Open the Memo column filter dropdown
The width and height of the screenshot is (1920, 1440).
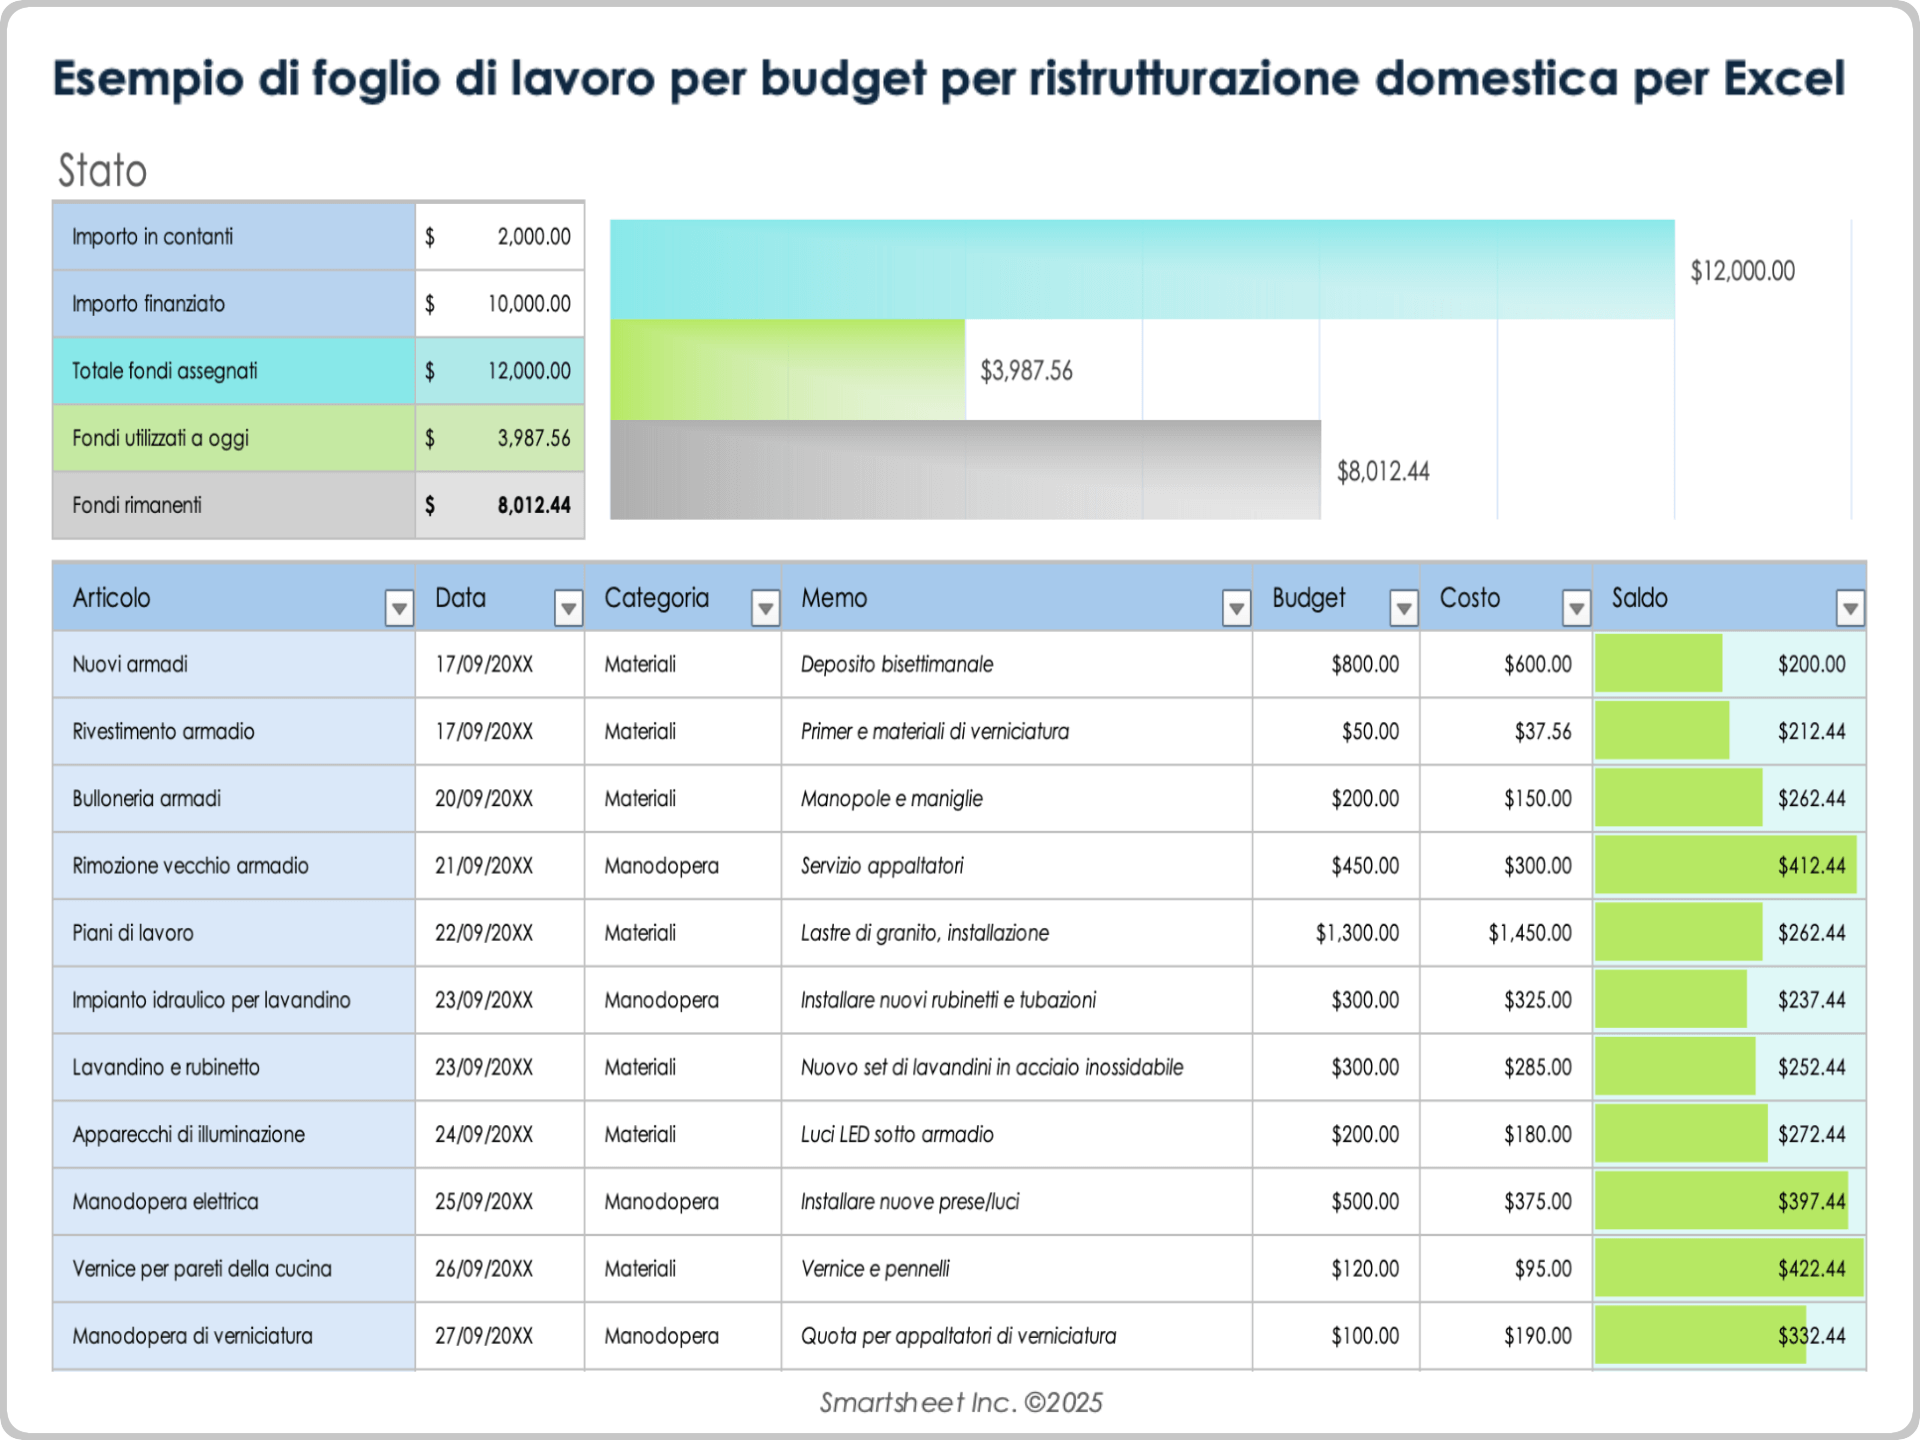click(x=1236, y=607)
